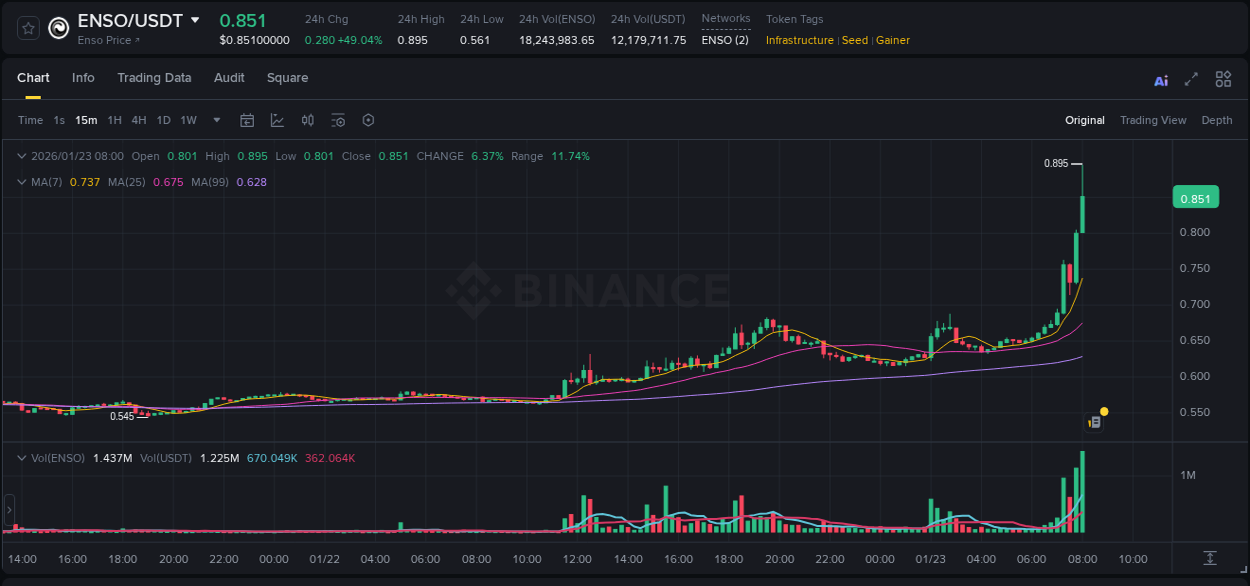Click the Ai assistant icon
Image resolution: width=1250 pixels, height=586 pixels.
pos(1160,78)
